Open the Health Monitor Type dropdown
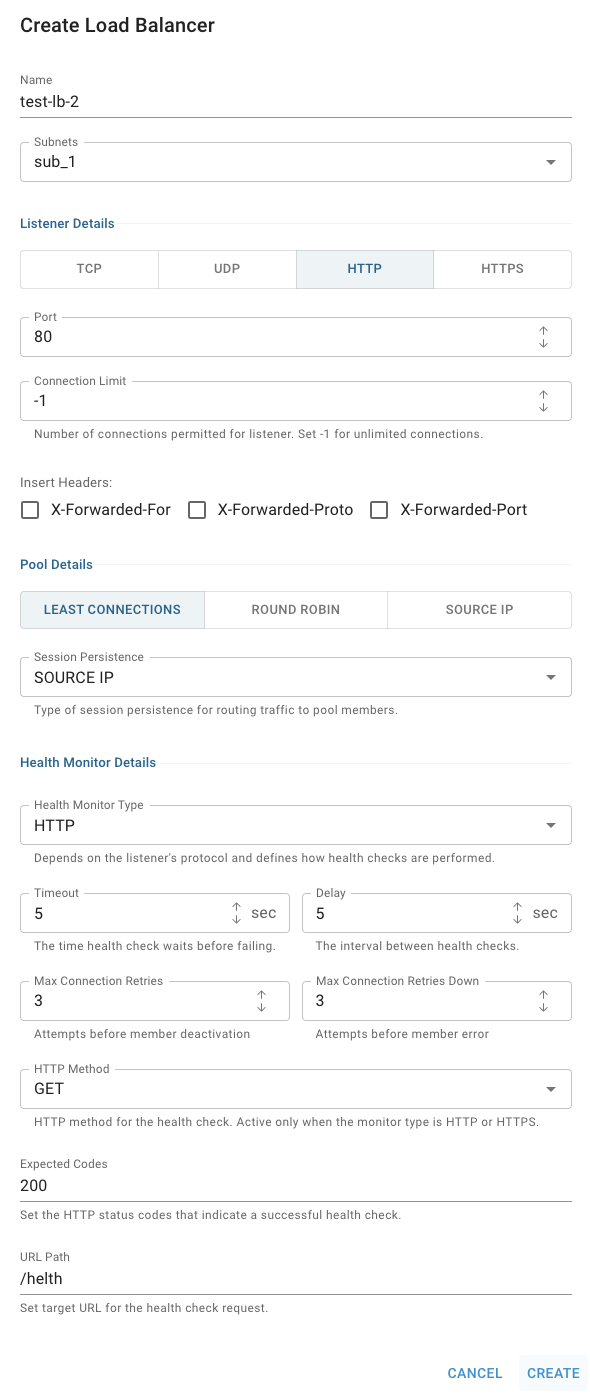This screenshot has height=1394, width=590. (296, 825)
